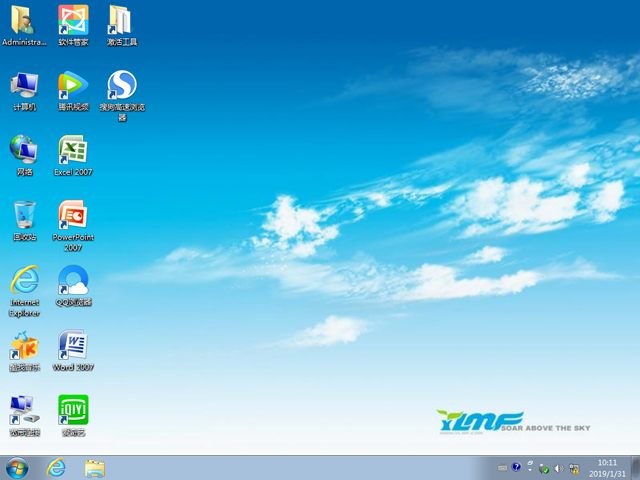Image resolution: width=640 pixels, height=480 pixels.
Task: Open the taskbar clock showing 10:11
Action: [x=607, y=467]
